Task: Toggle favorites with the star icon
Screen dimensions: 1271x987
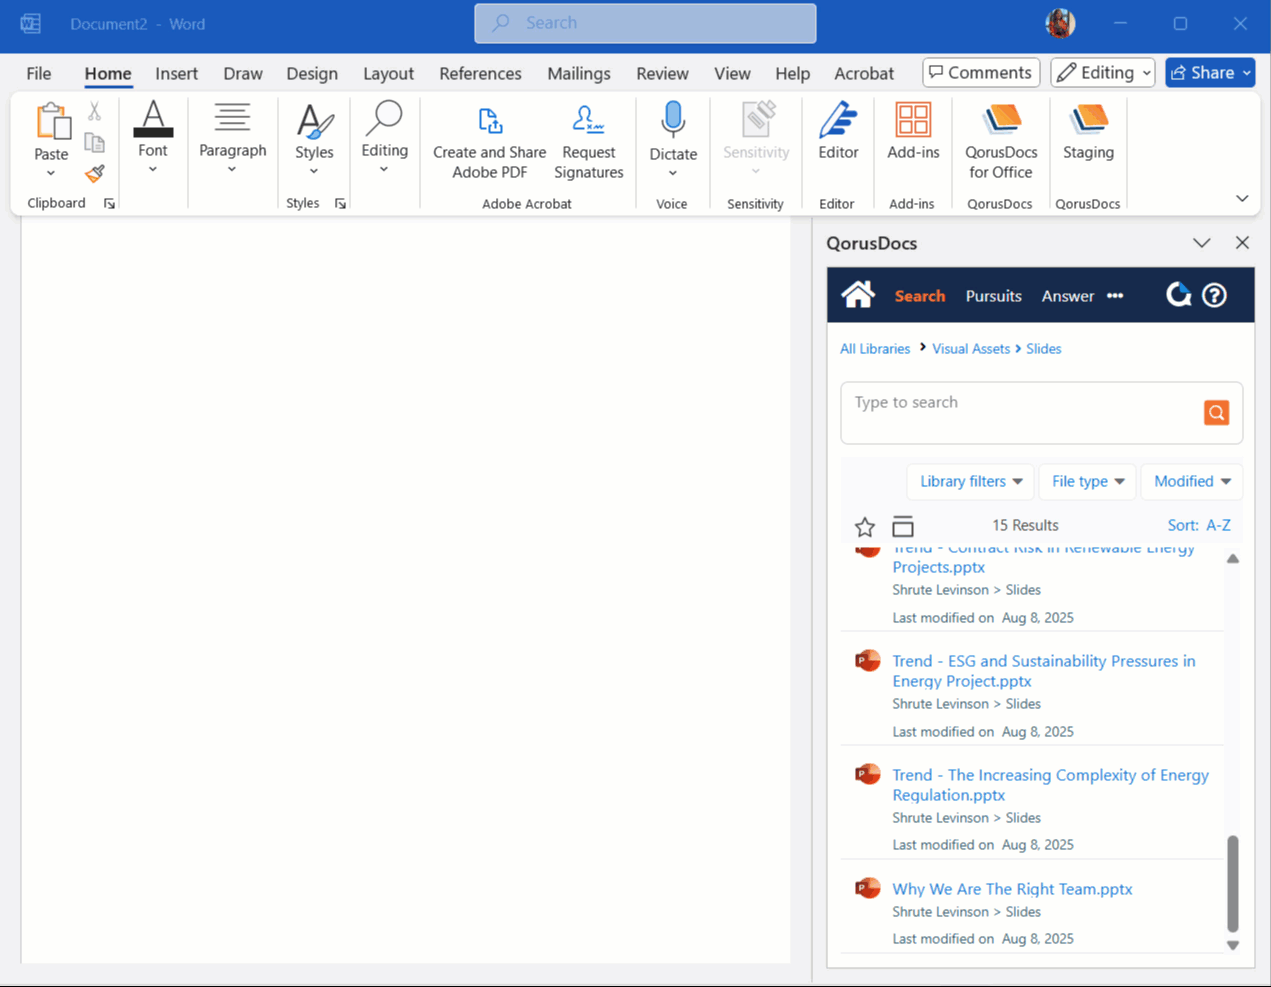Action: pyautogui.click(x=865, y=526)
